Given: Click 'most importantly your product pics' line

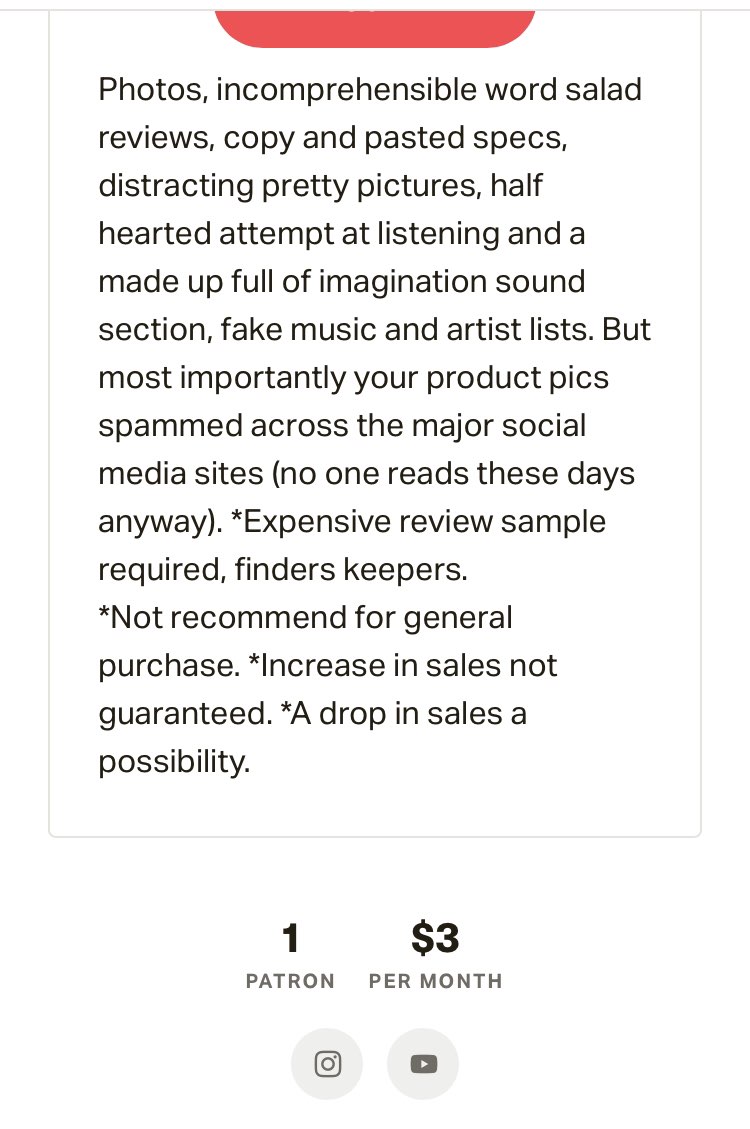Looking at the screenshot, I should [x=353, y=379].
